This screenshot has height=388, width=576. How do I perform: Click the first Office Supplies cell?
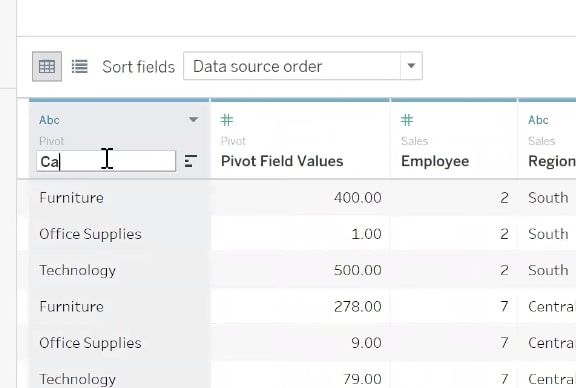coord(90,234)
